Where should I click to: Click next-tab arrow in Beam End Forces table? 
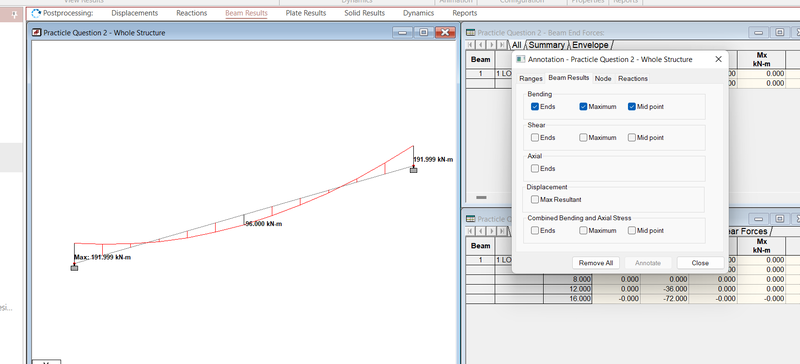[x=490, y=45]
